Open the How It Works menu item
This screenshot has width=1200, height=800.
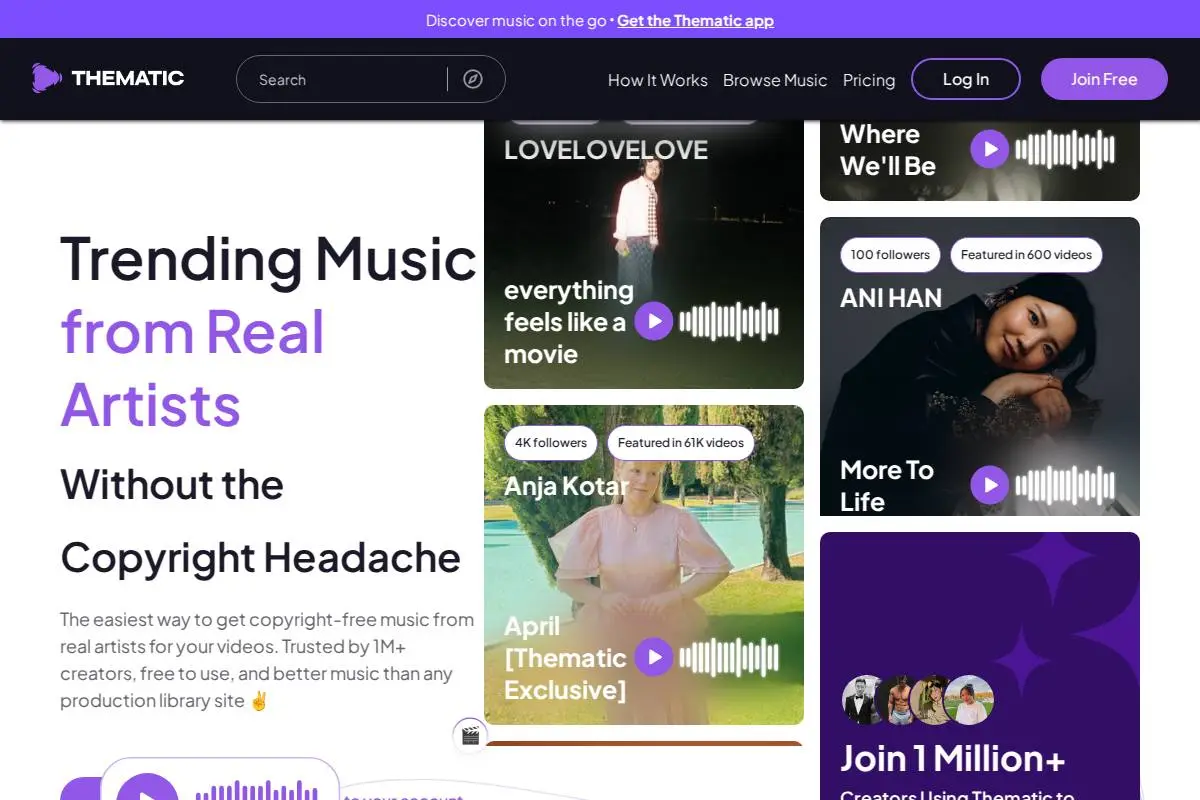658,80
